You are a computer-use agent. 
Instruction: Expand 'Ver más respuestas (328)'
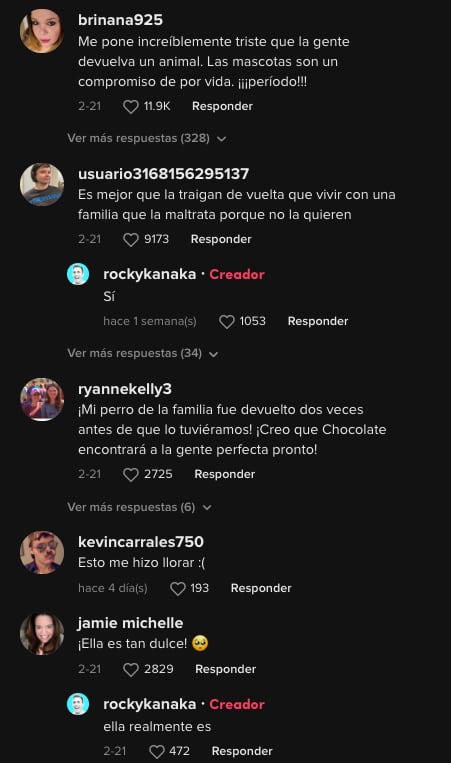(146, 138)
